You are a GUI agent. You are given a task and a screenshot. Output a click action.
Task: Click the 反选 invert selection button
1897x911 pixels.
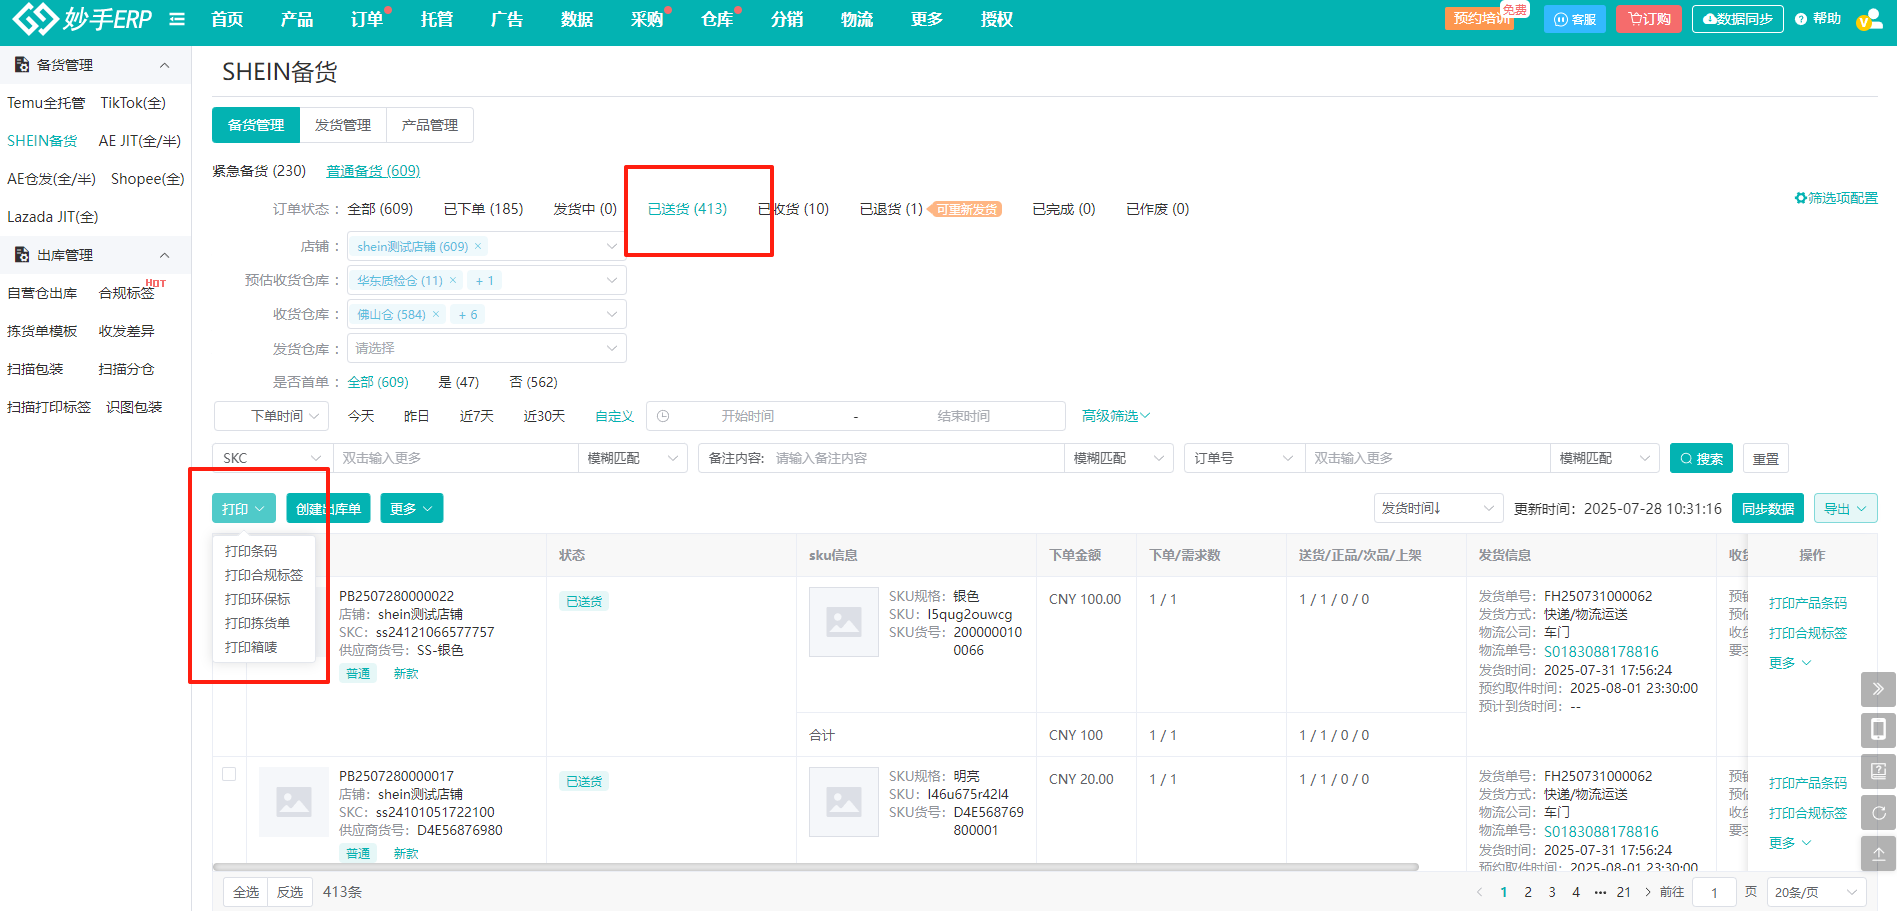[x=290, y=892]
